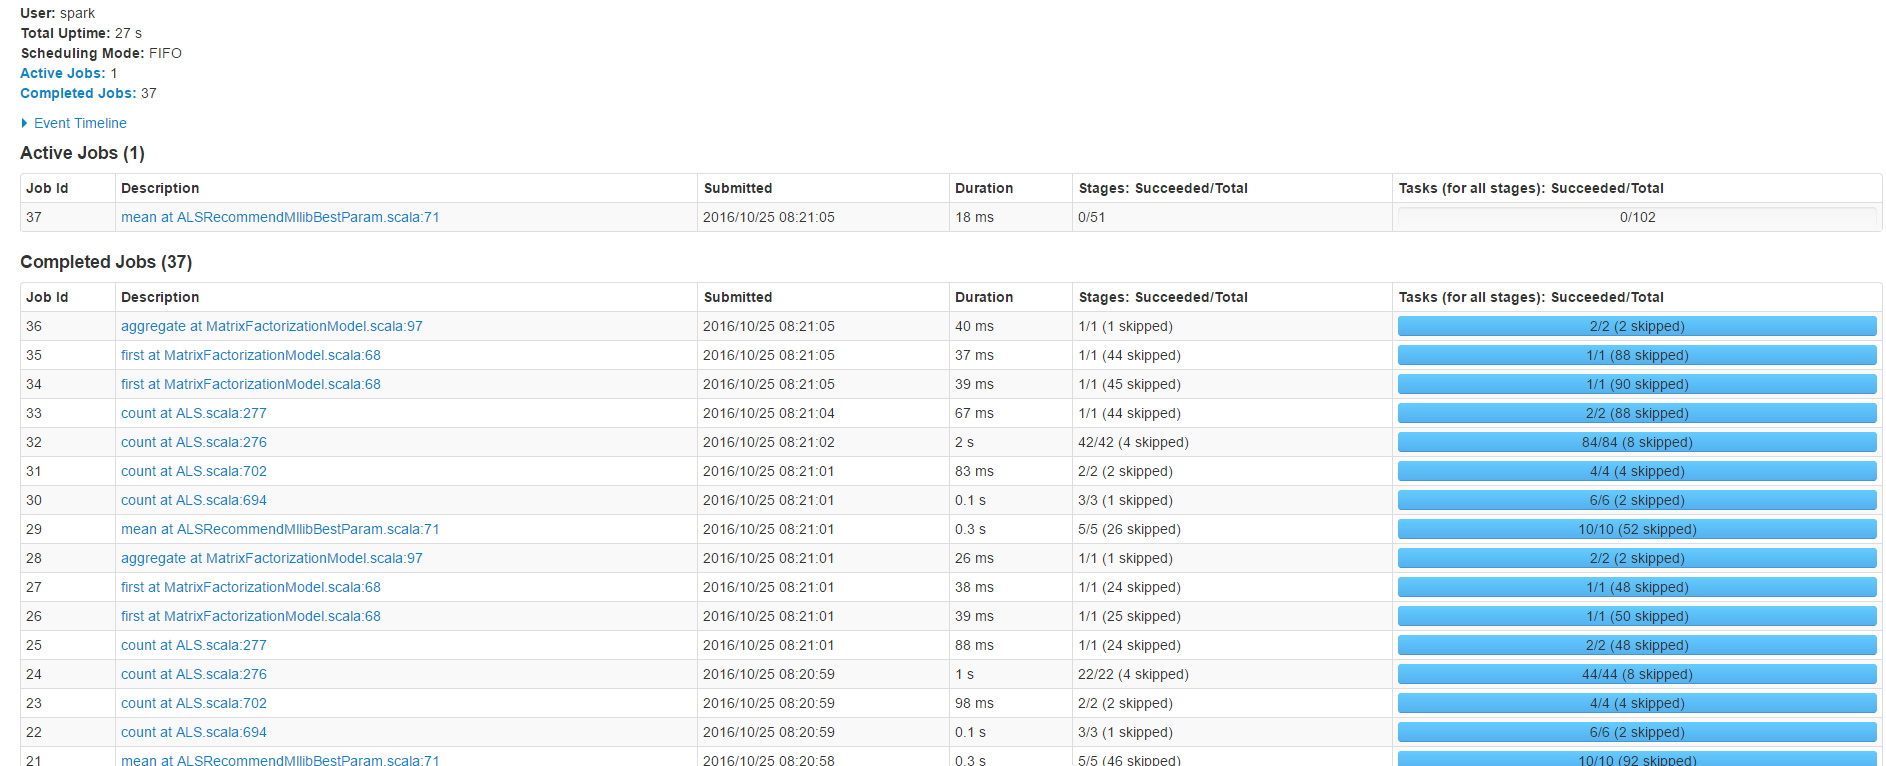Expand the Event Timeline section
The image size is (1886, 766).
(79, 123)
